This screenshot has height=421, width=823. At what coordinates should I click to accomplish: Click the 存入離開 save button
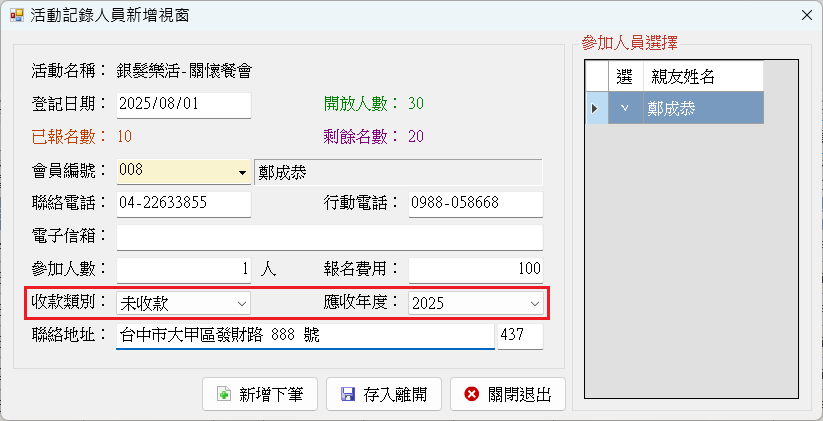pyautogui.click(x=384, y=394)
